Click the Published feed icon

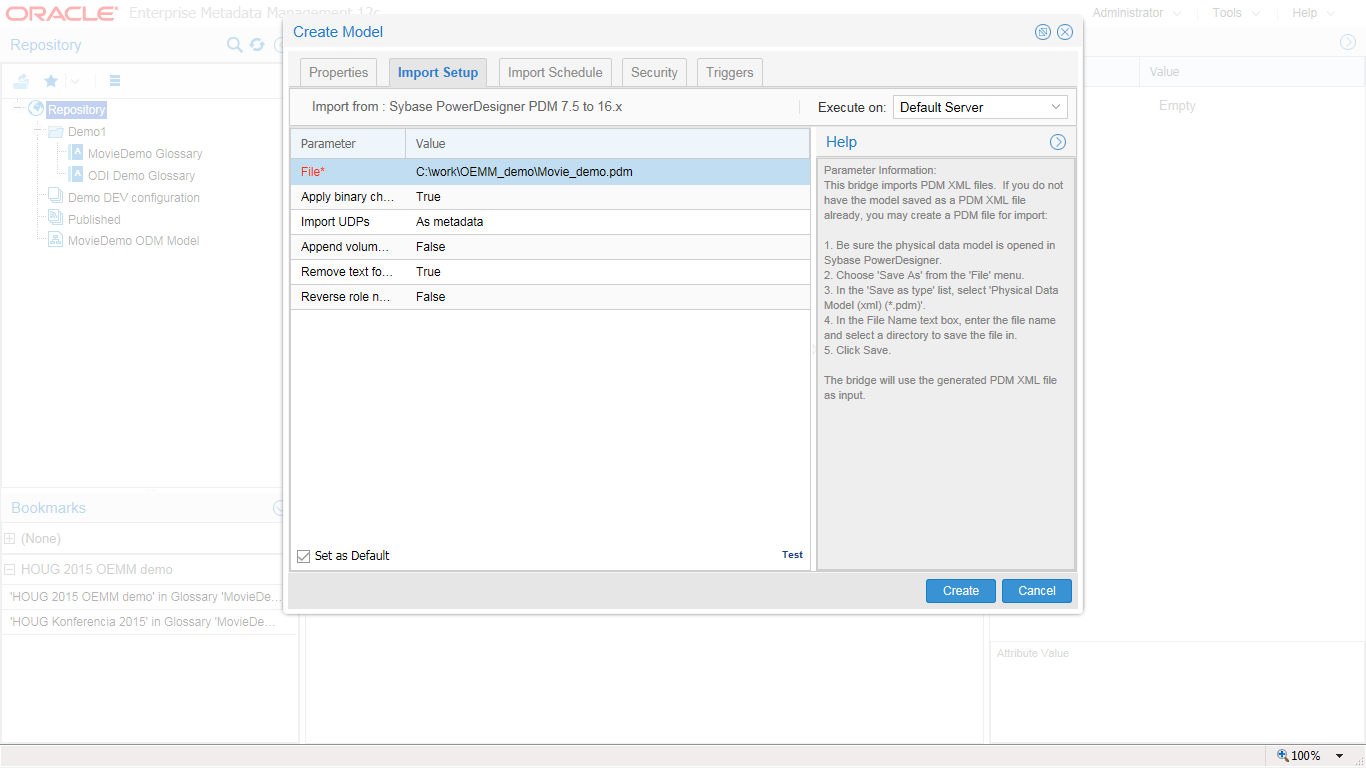56,219
